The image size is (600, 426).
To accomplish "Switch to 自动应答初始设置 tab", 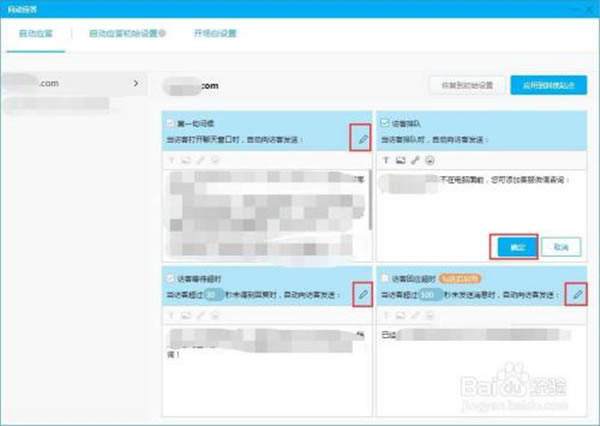I will tap(126, 33).
